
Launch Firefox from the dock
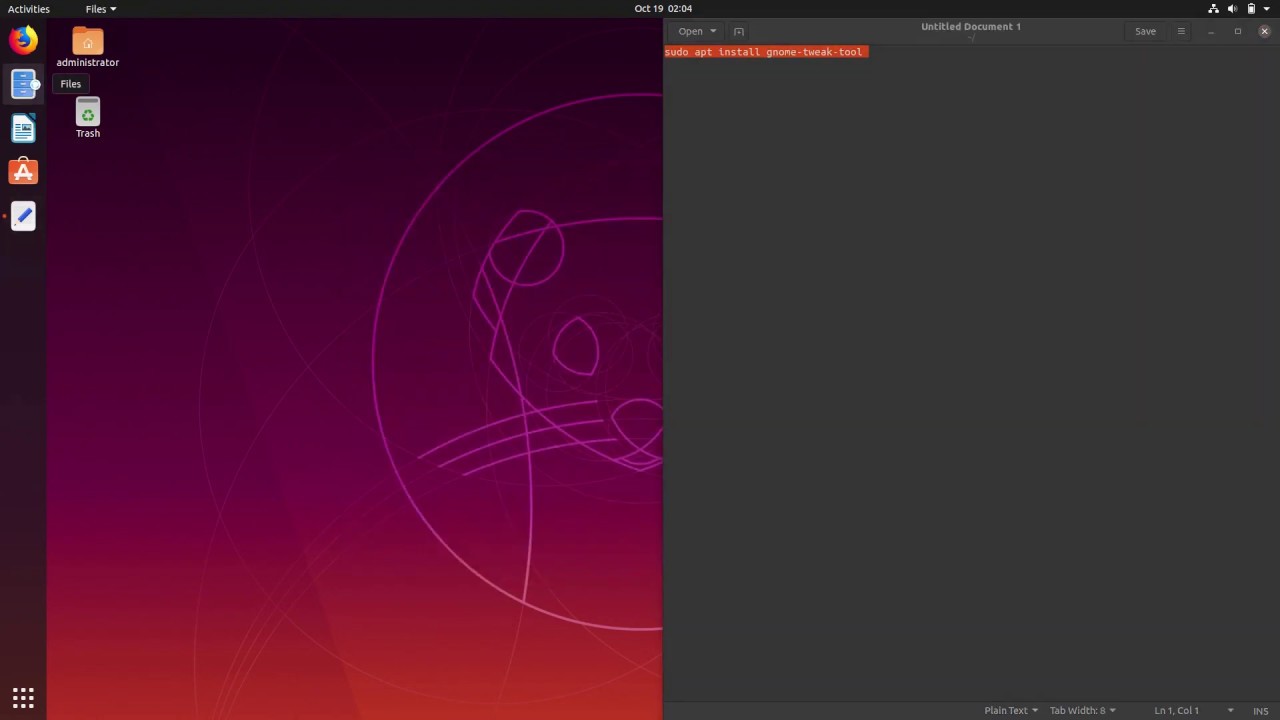pyautogui.click(x=23, y=40)
